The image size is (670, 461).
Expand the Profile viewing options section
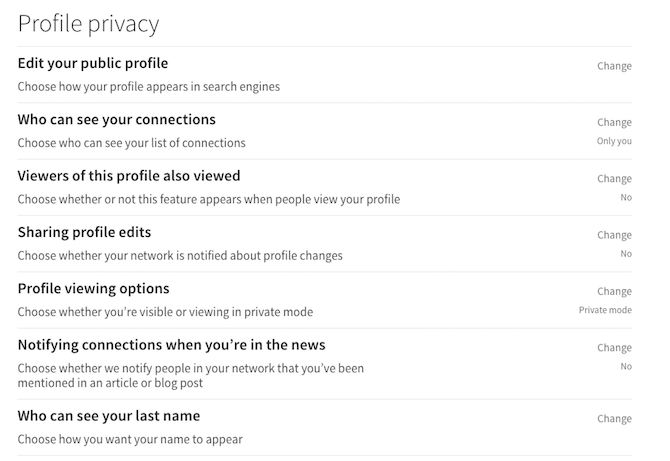93,289
